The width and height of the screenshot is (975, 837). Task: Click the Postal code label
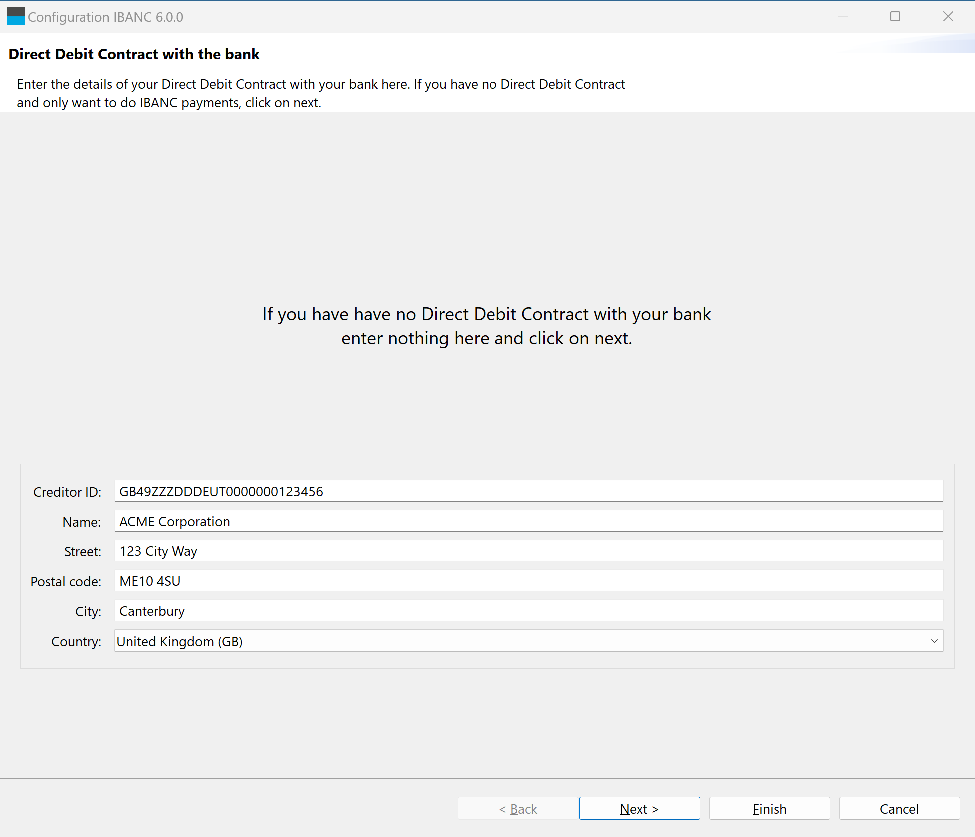[x=65, y=581]
